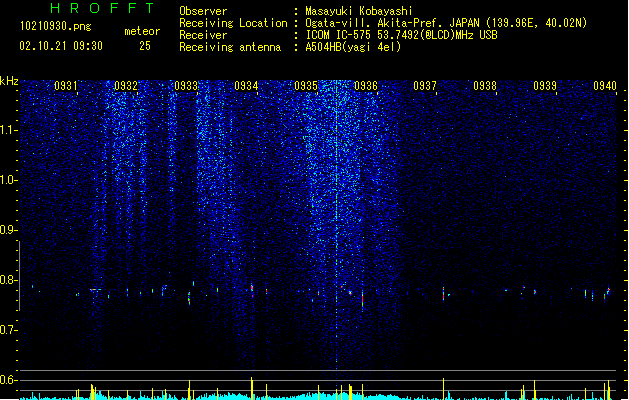
Task: Click the HROFFT title text
Action: pyautogui.click(x=102, y=8)
